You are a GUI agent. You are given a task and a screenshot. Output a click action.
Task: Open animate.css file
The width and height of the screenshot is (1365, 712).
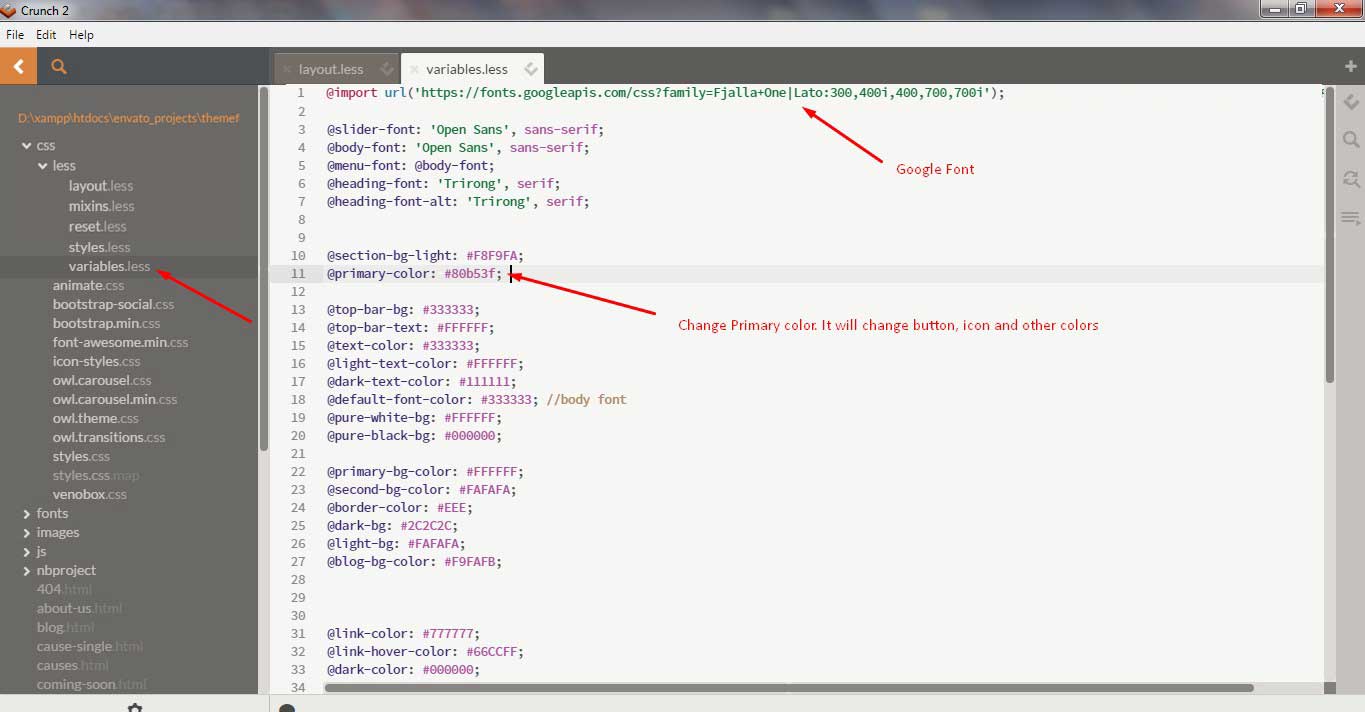pos(88,285)
